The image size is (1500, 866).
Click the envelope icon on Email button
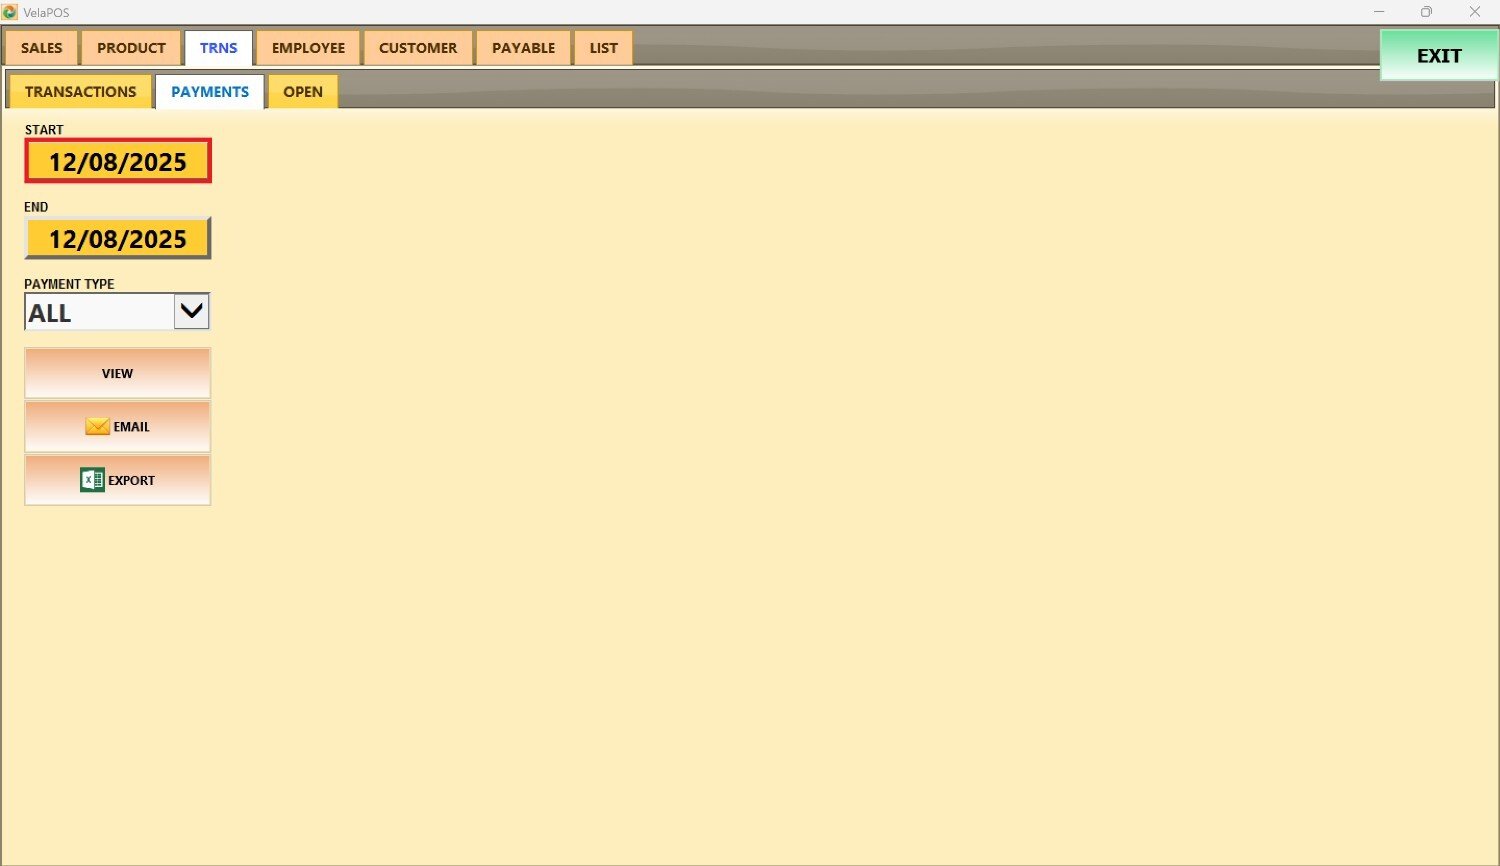pyautogui.click(x=97, y=427)
